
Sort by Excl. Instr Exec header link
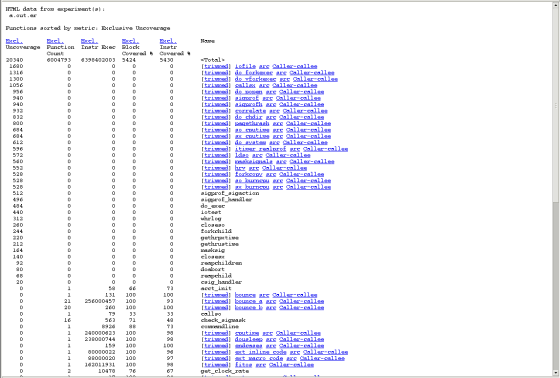tap(89, 41)
